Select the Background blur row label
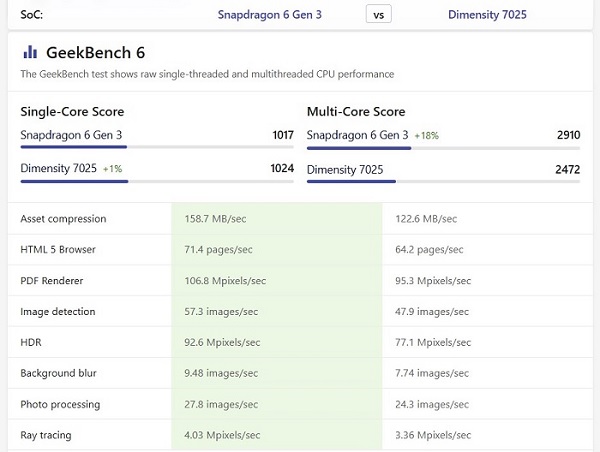 [x=60, y=374]
